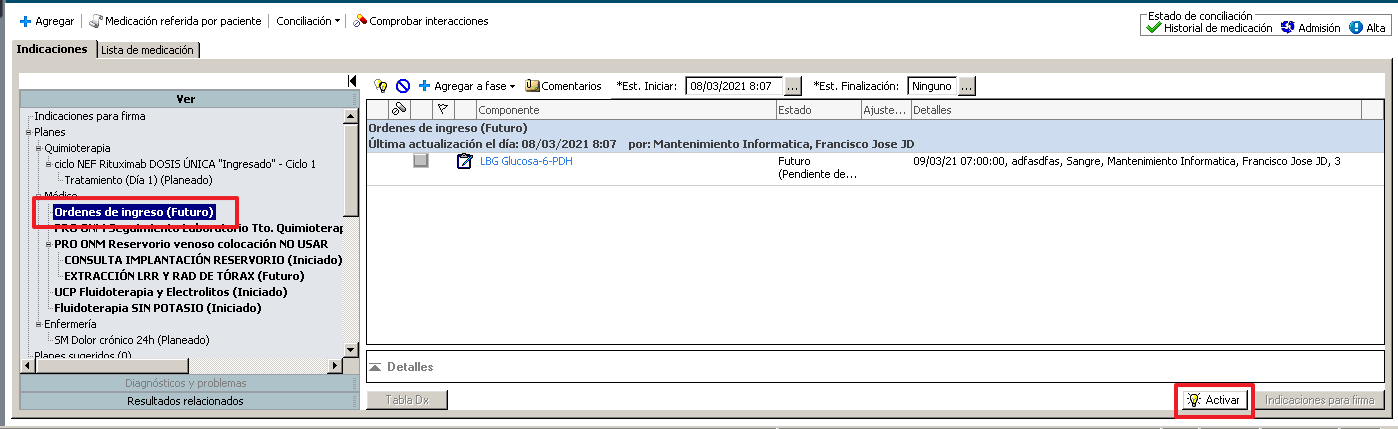
Task: Click the Comprobar interacciones pill icon
Action: 360,21
